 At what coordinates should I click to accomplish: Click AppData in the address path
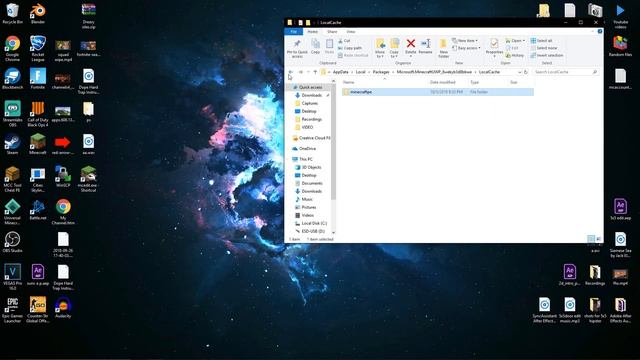tap(340, 72)
